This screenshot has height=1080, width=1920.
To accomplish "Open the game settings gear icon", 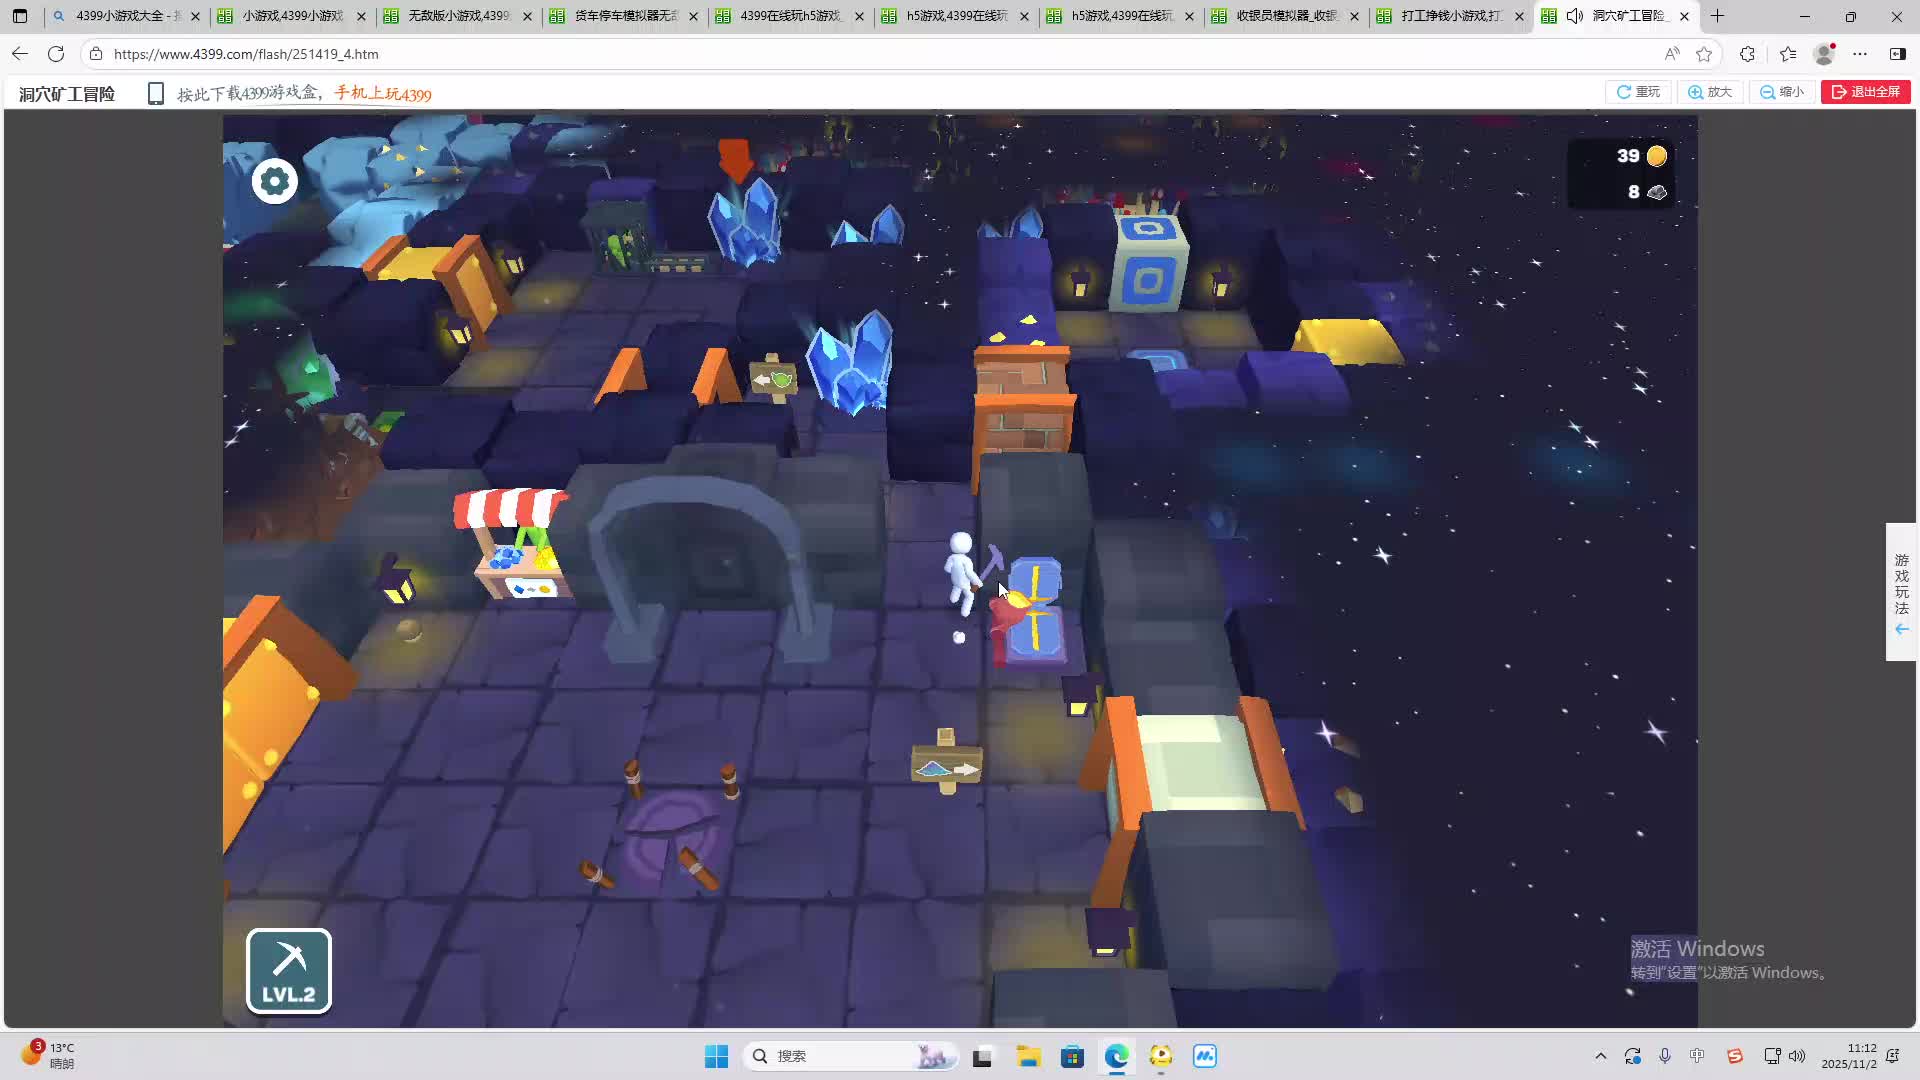I will pyautogui.click(x=274, y=181).
